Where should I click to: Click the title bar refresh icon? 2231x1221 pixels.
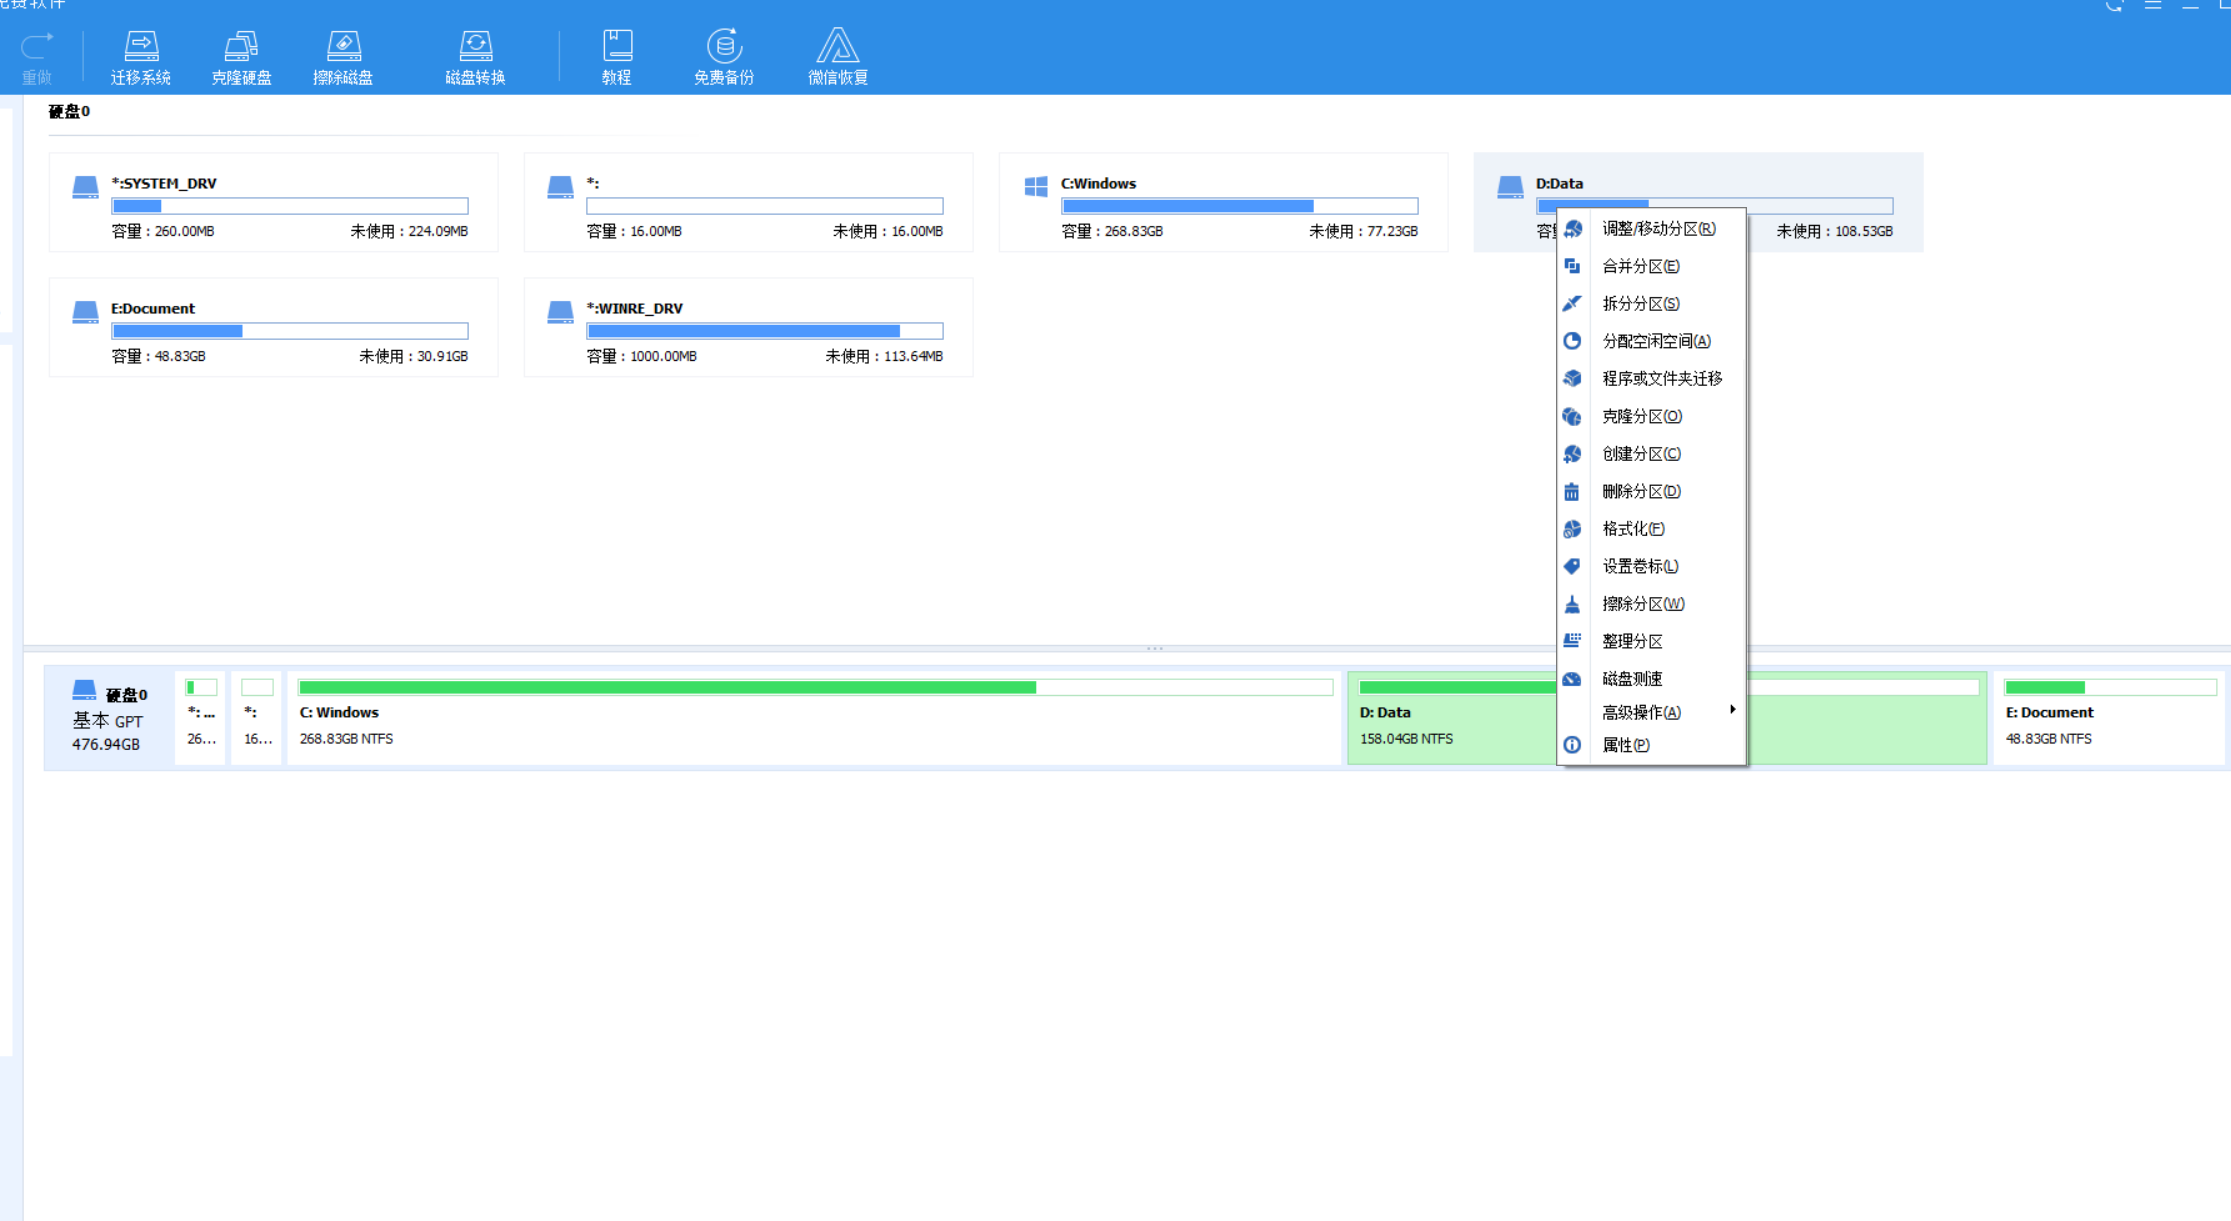coord(2114,5)
